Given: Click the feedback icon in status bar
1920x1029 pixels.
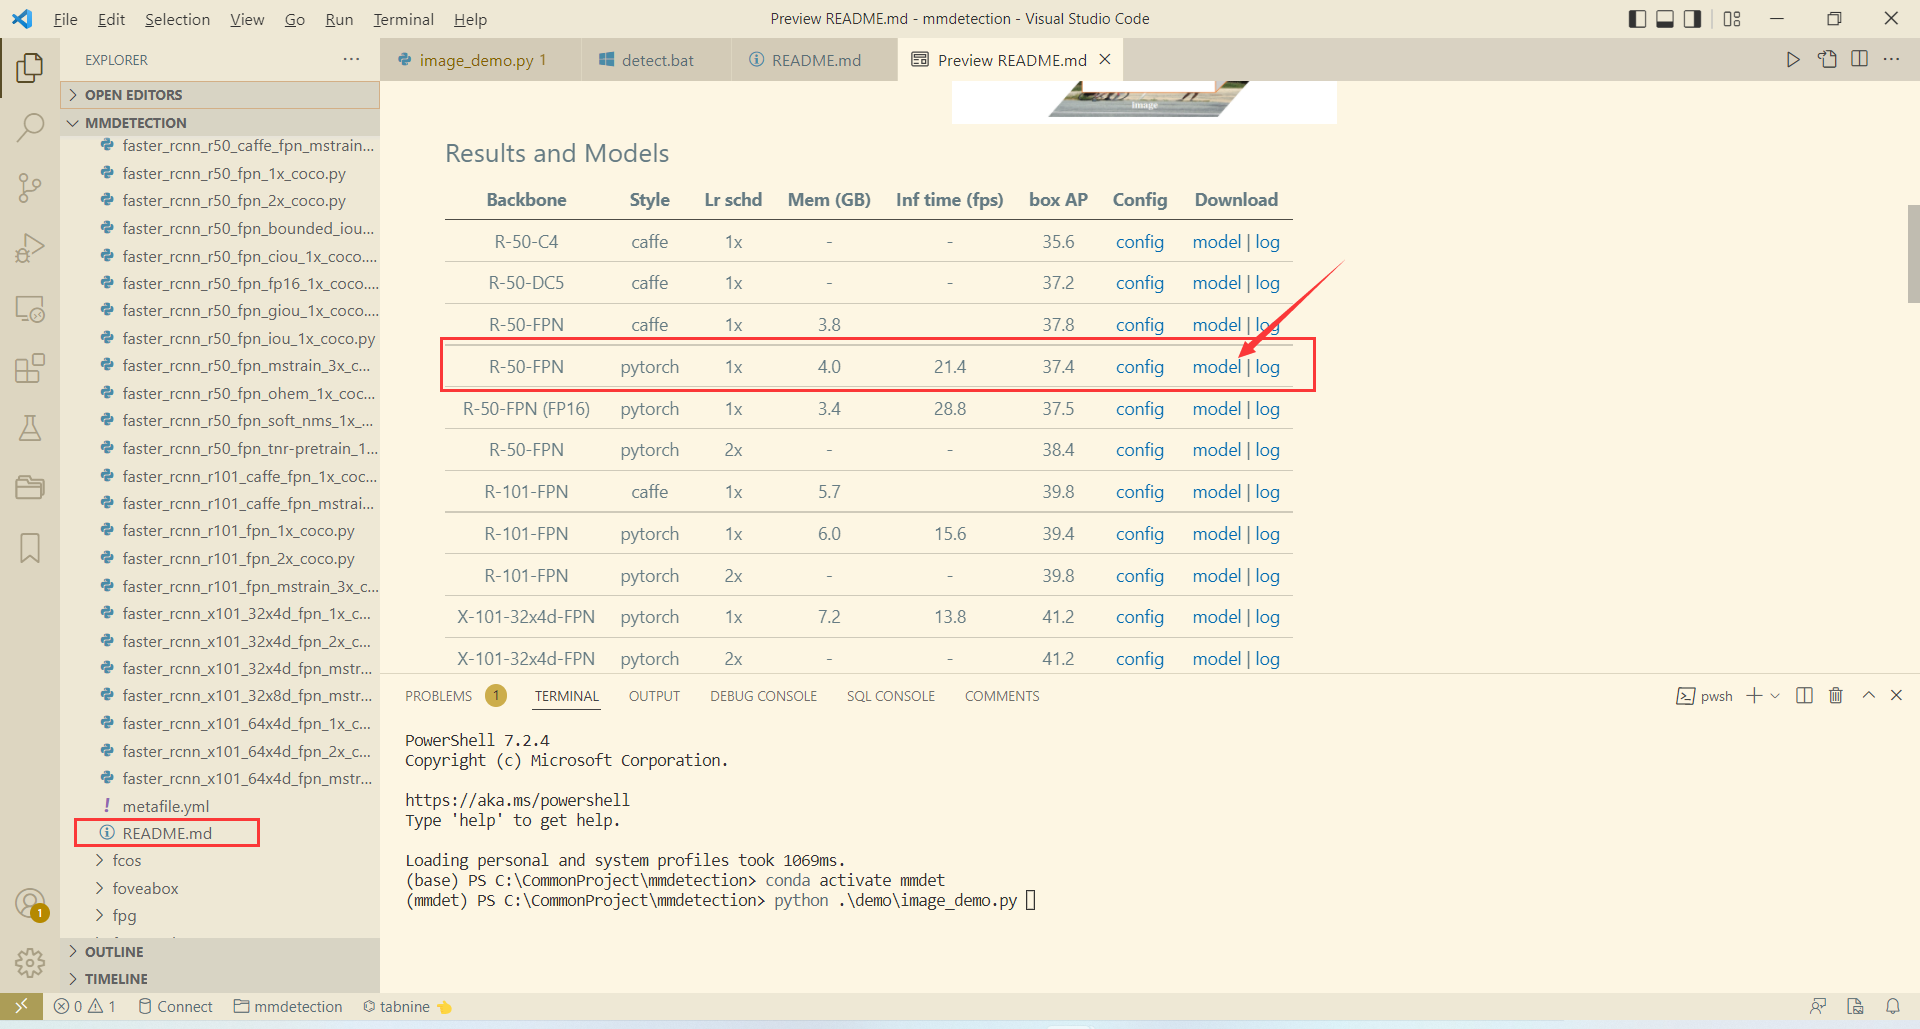Looking at the screenshot, I should pos(1818,1006).
